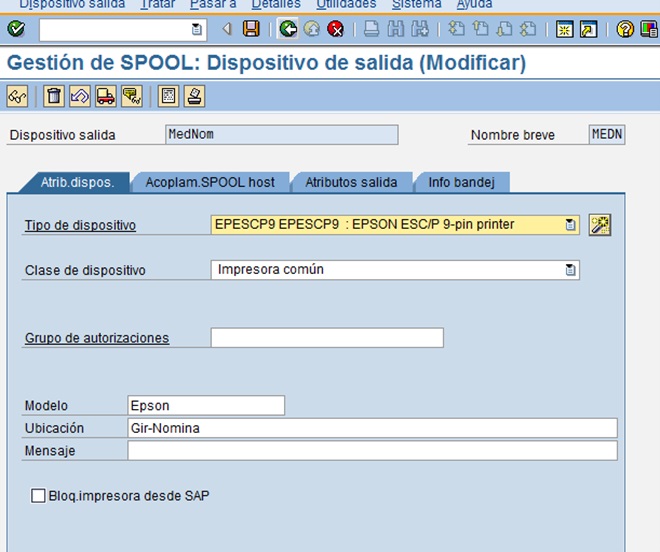Switch to the Acoplam.SPOOL host tab
Screen dimensions: 660x552
point(209,182)
